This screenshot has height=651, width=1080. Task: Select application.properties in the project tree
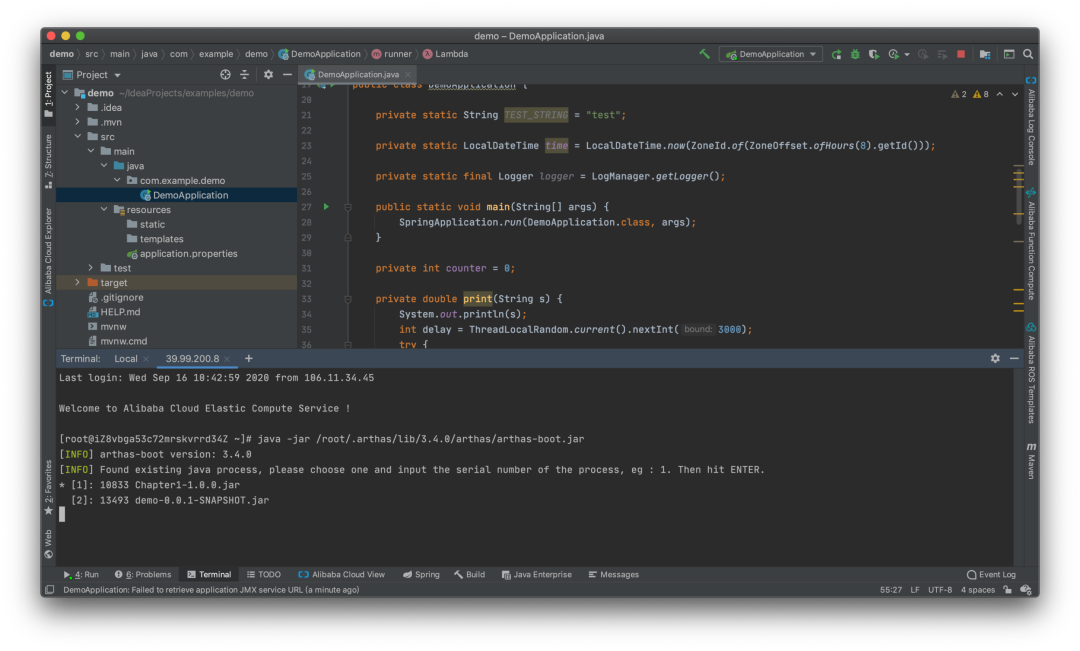[188, 254]
